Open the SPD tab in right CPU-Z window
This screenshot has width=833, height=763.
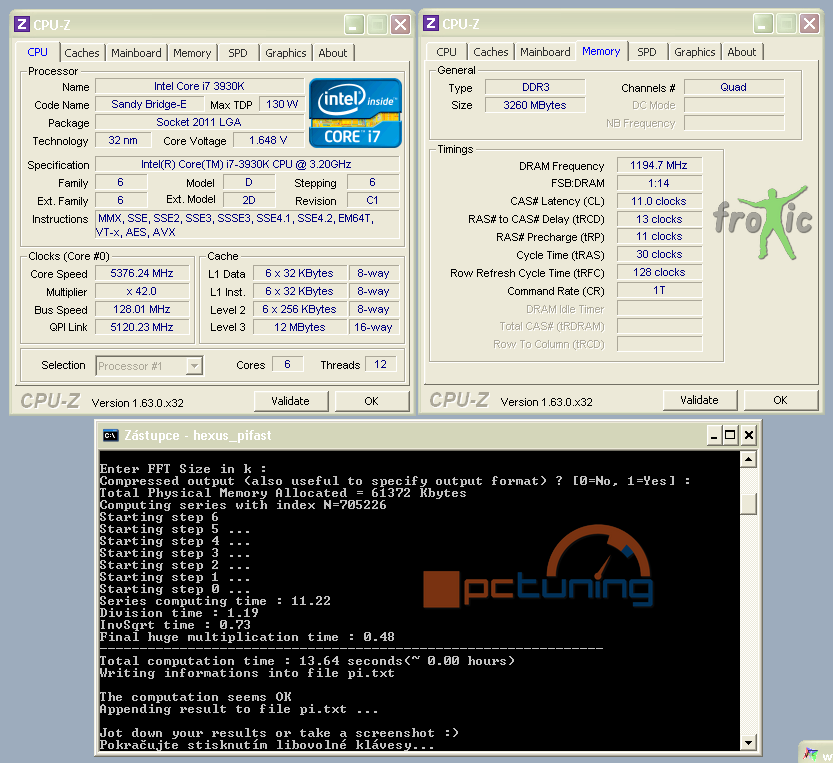pyautogui.click(x=647, y=52)
